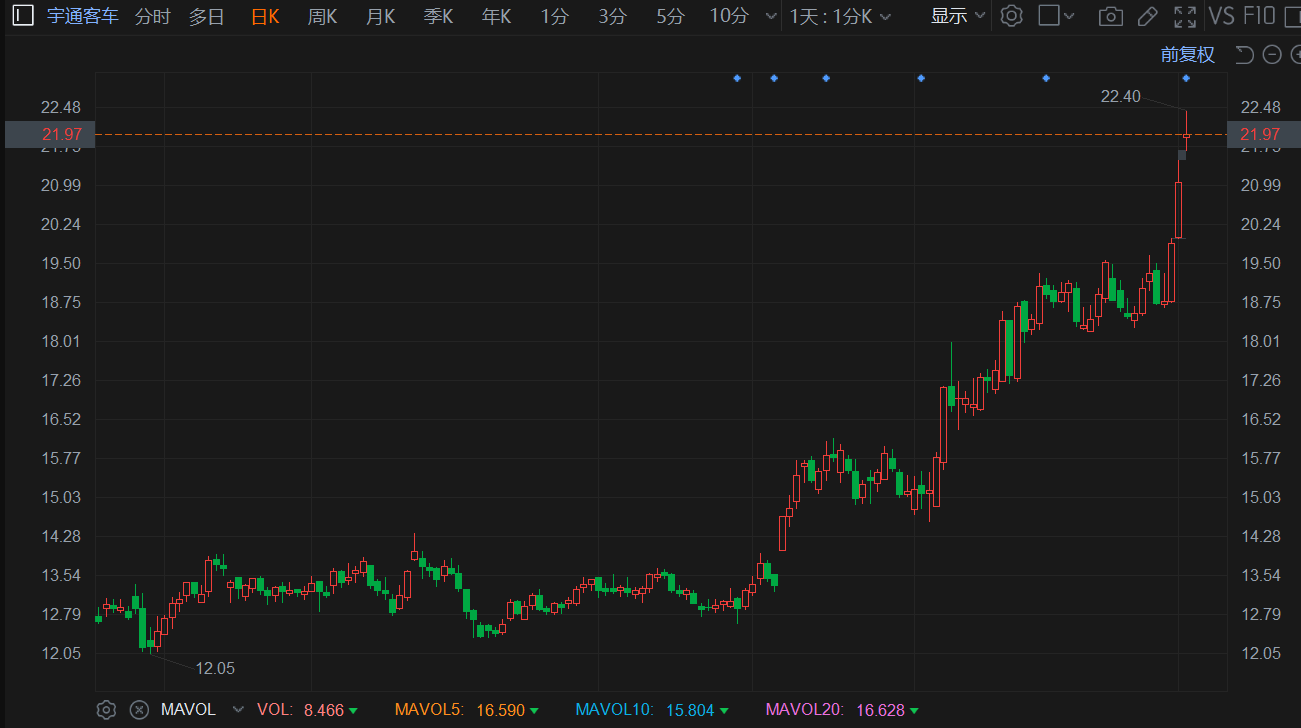Image resolution: width=1301 pixels, height=728 pixels.
Task: Expand the 显示 display dropdown
Action: pyautogui.click(x=958, y=16)
